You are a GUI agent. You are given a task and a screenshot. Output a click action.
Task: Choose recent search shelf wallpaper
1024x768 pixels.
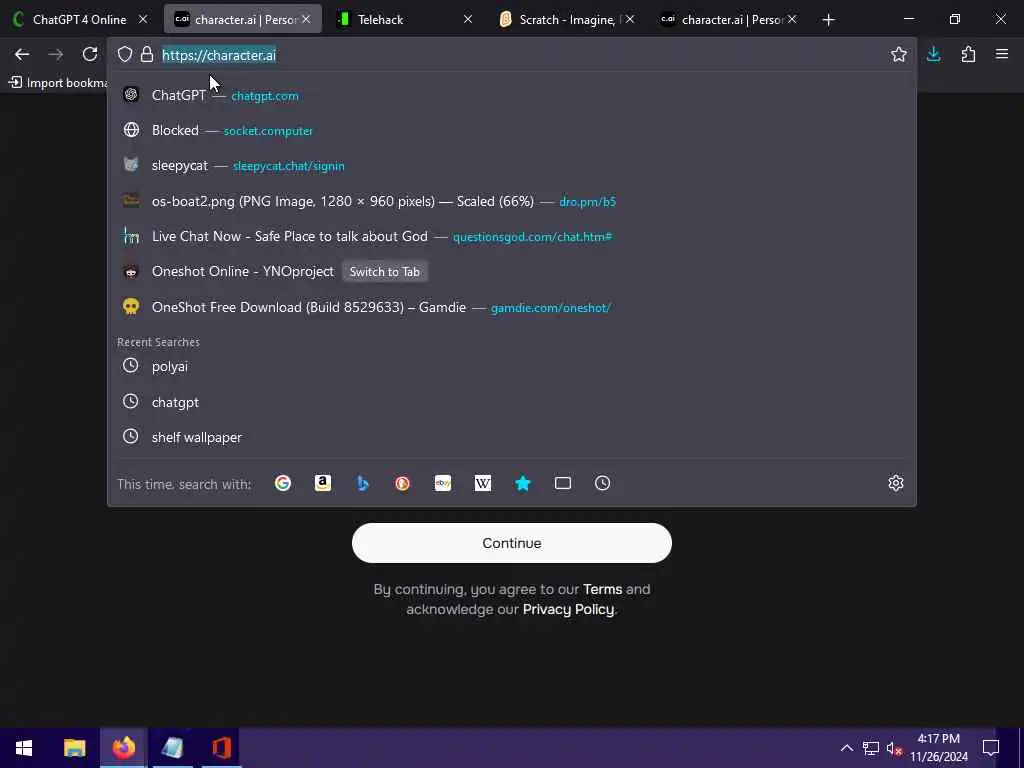[512, 437]
